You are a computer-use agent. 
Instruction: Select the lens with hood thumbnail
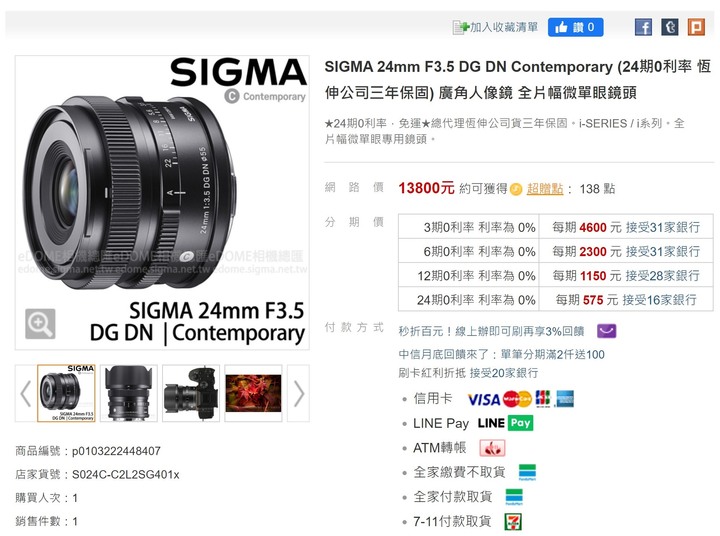pyautogui.click(x=129, y=394)
